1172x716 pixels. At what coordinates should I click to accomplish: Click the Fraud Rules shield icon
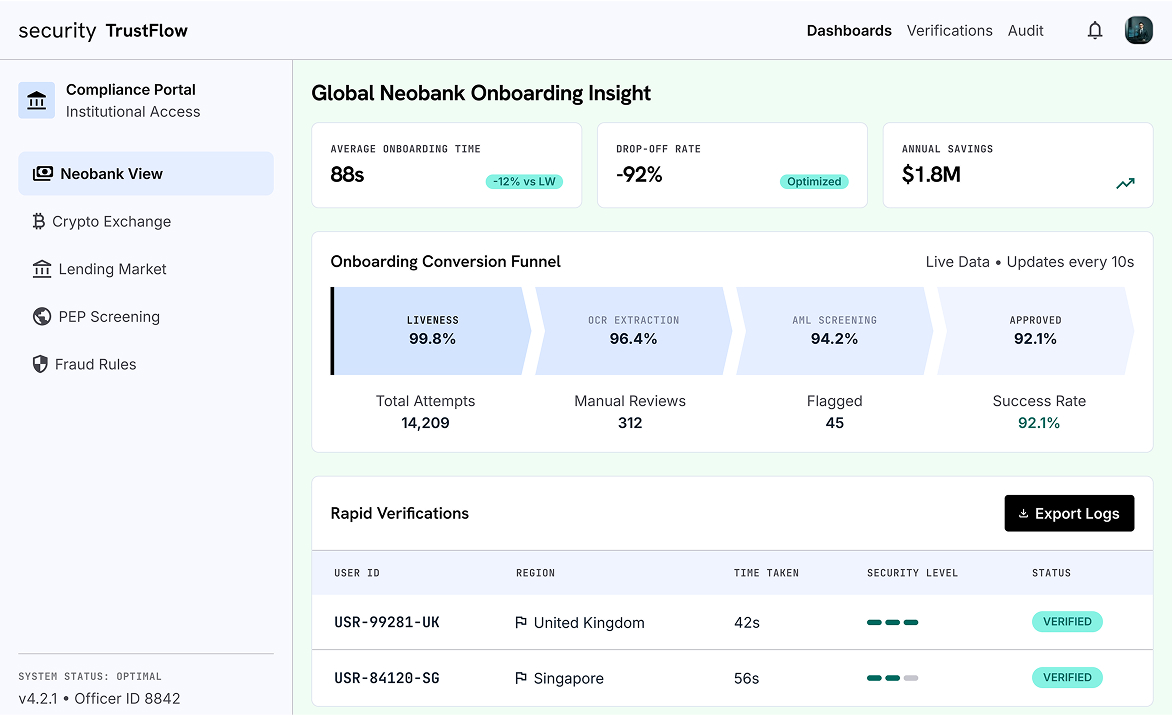tap(40, 364)
